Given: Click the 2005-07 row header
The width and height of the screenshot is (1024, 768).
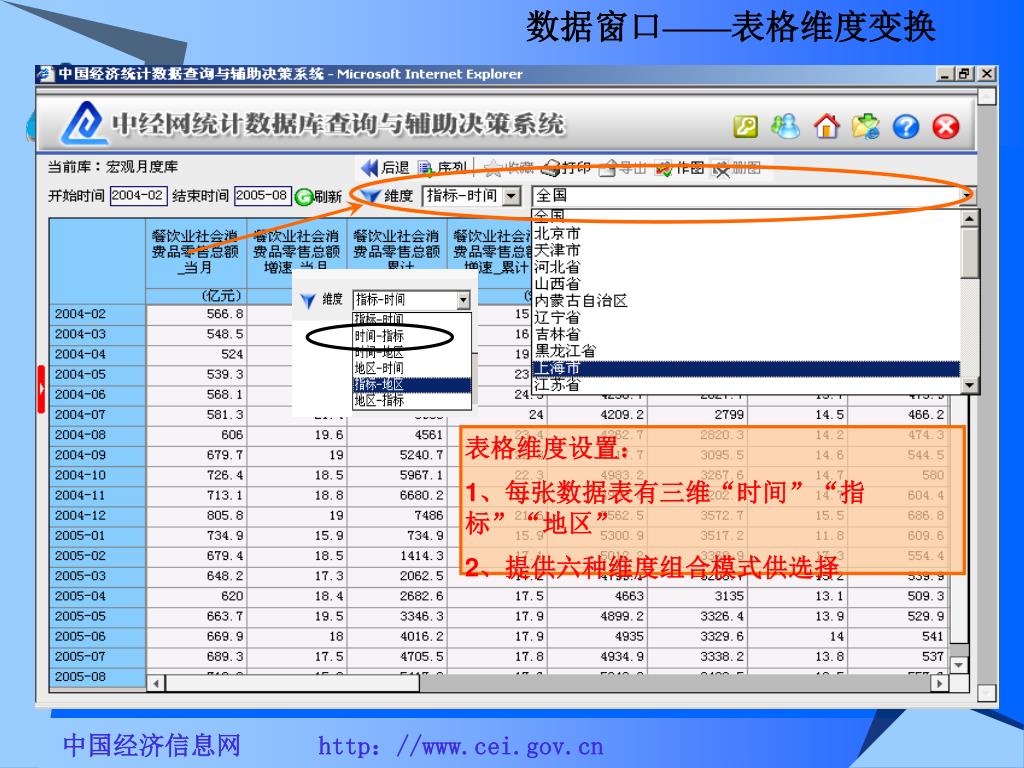Looking at the screenshot, I should click(97, 656).
